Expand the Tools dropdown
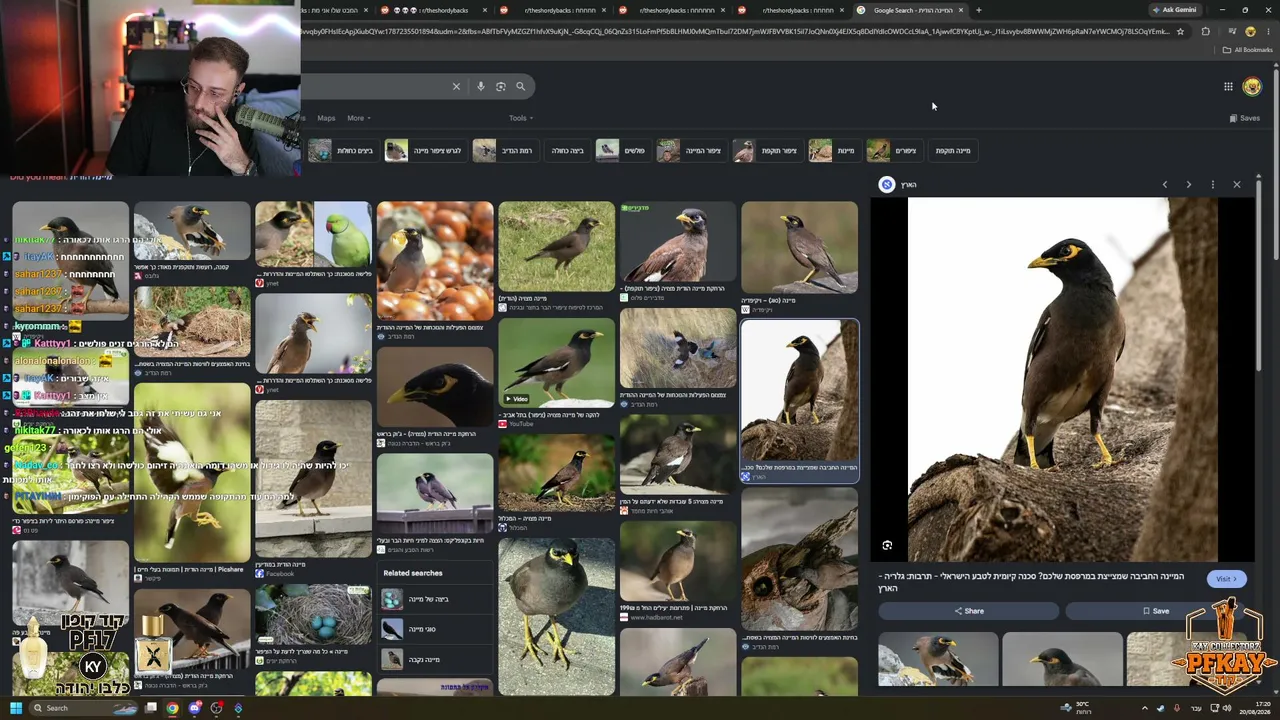This screenshot has height=720, width=1280. pos(520,118)
